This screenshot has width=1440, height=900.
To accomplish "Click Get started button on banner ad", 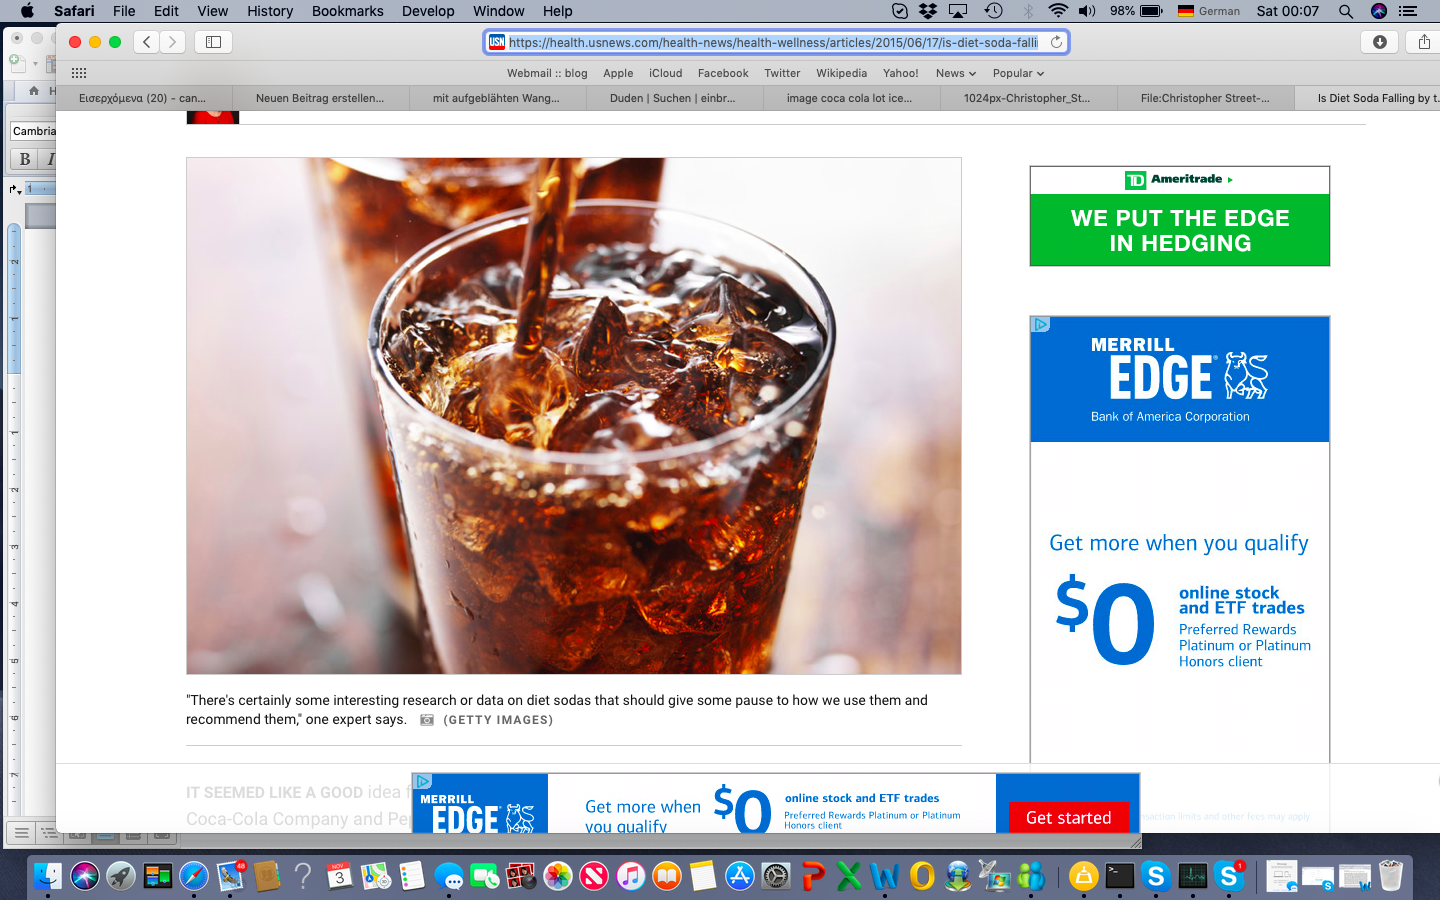I will coord(1068,817).
